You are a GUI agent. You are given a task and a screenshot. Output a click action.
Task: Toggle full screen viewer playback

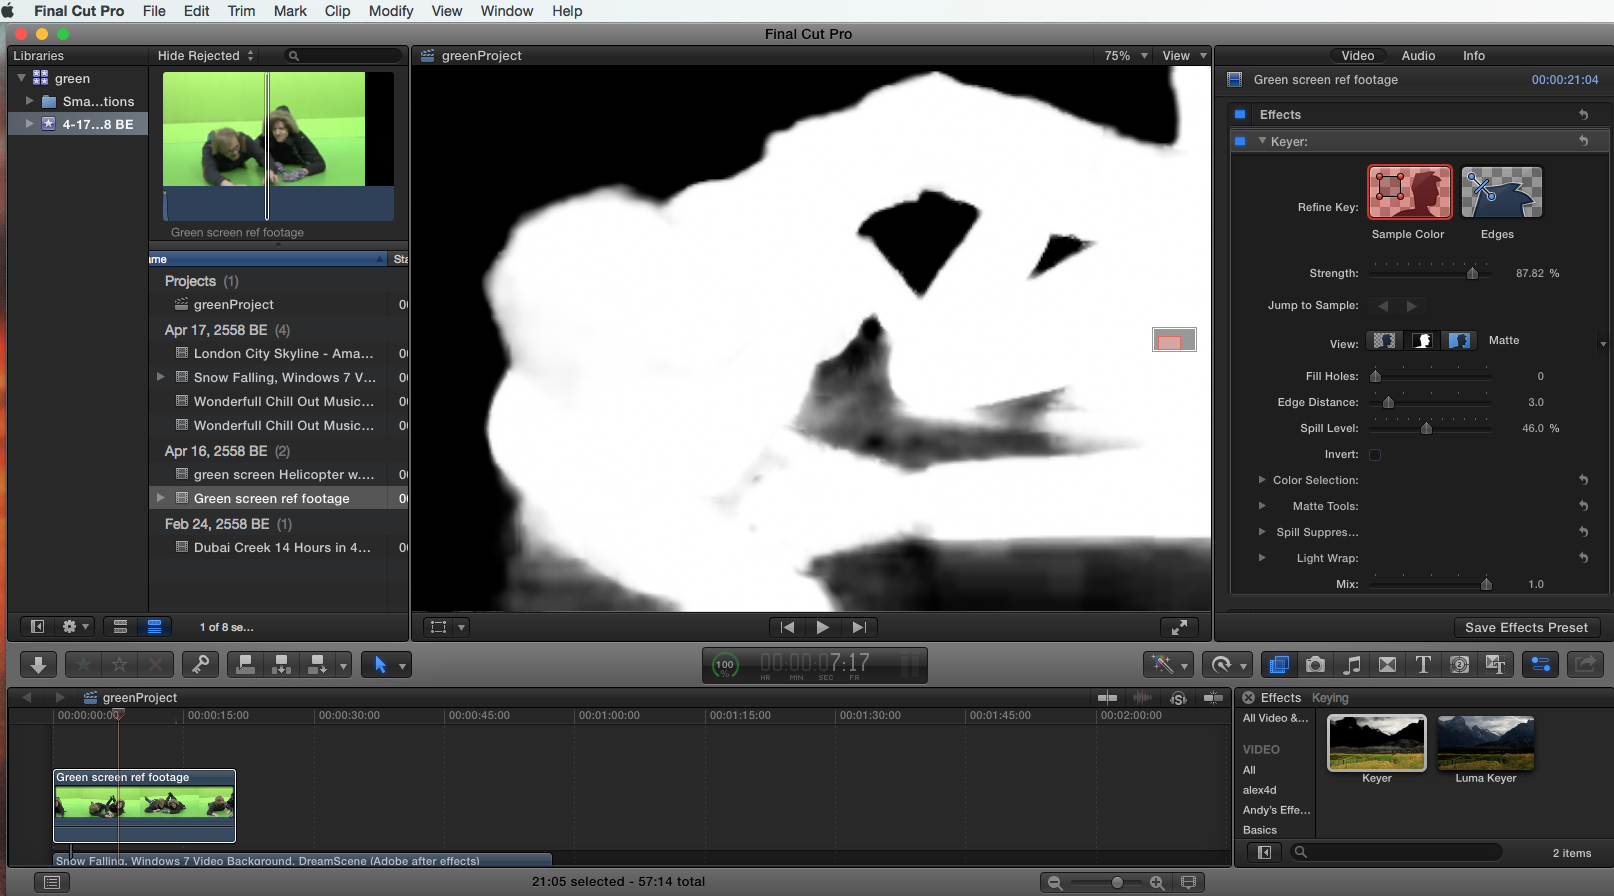click(x=1179, y=627)
